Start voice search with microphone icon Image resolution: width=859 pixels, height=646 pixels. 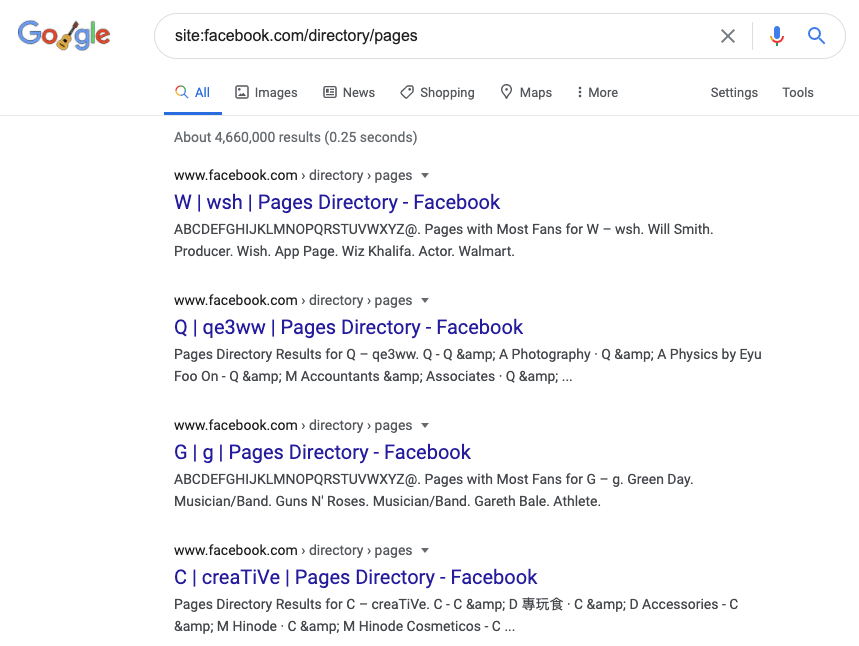777,36
